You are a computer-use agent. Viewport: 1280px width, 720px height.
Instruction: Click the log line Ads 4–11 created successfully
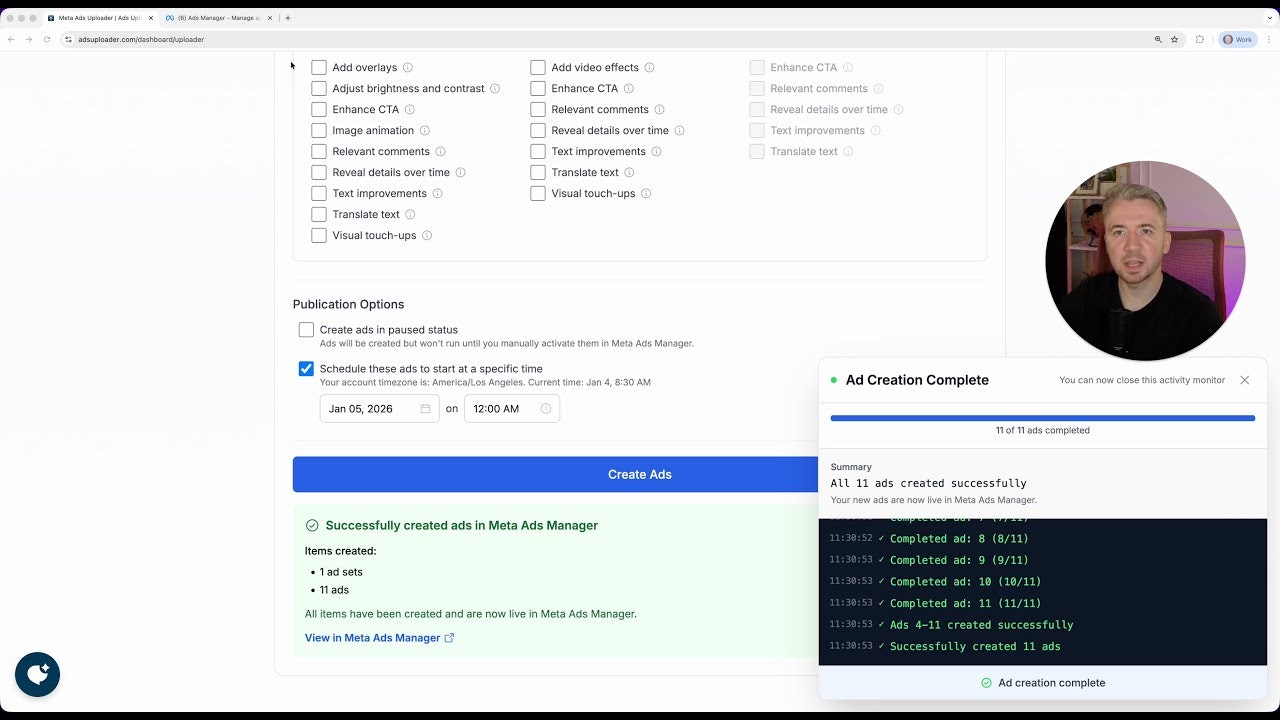pos(981,625)
